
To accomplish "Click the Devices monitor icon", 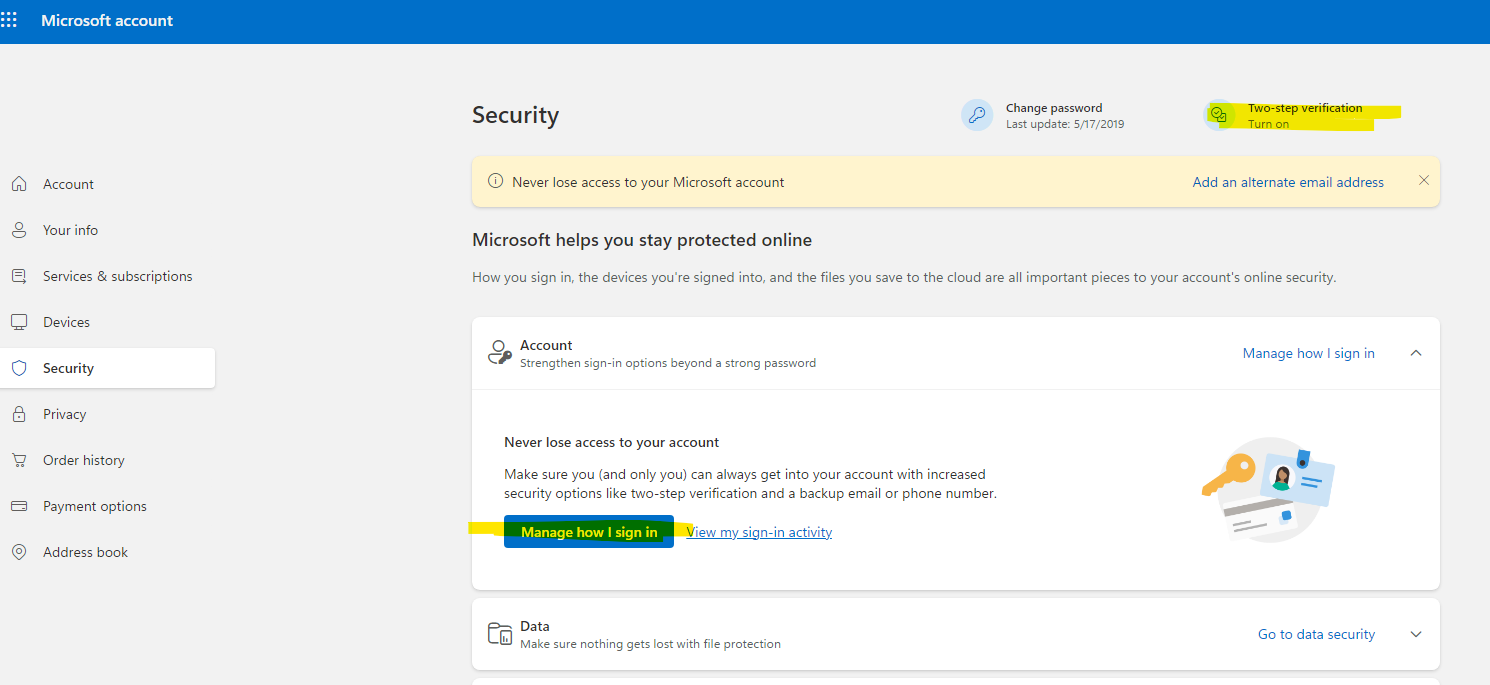I will coord(19,322).
